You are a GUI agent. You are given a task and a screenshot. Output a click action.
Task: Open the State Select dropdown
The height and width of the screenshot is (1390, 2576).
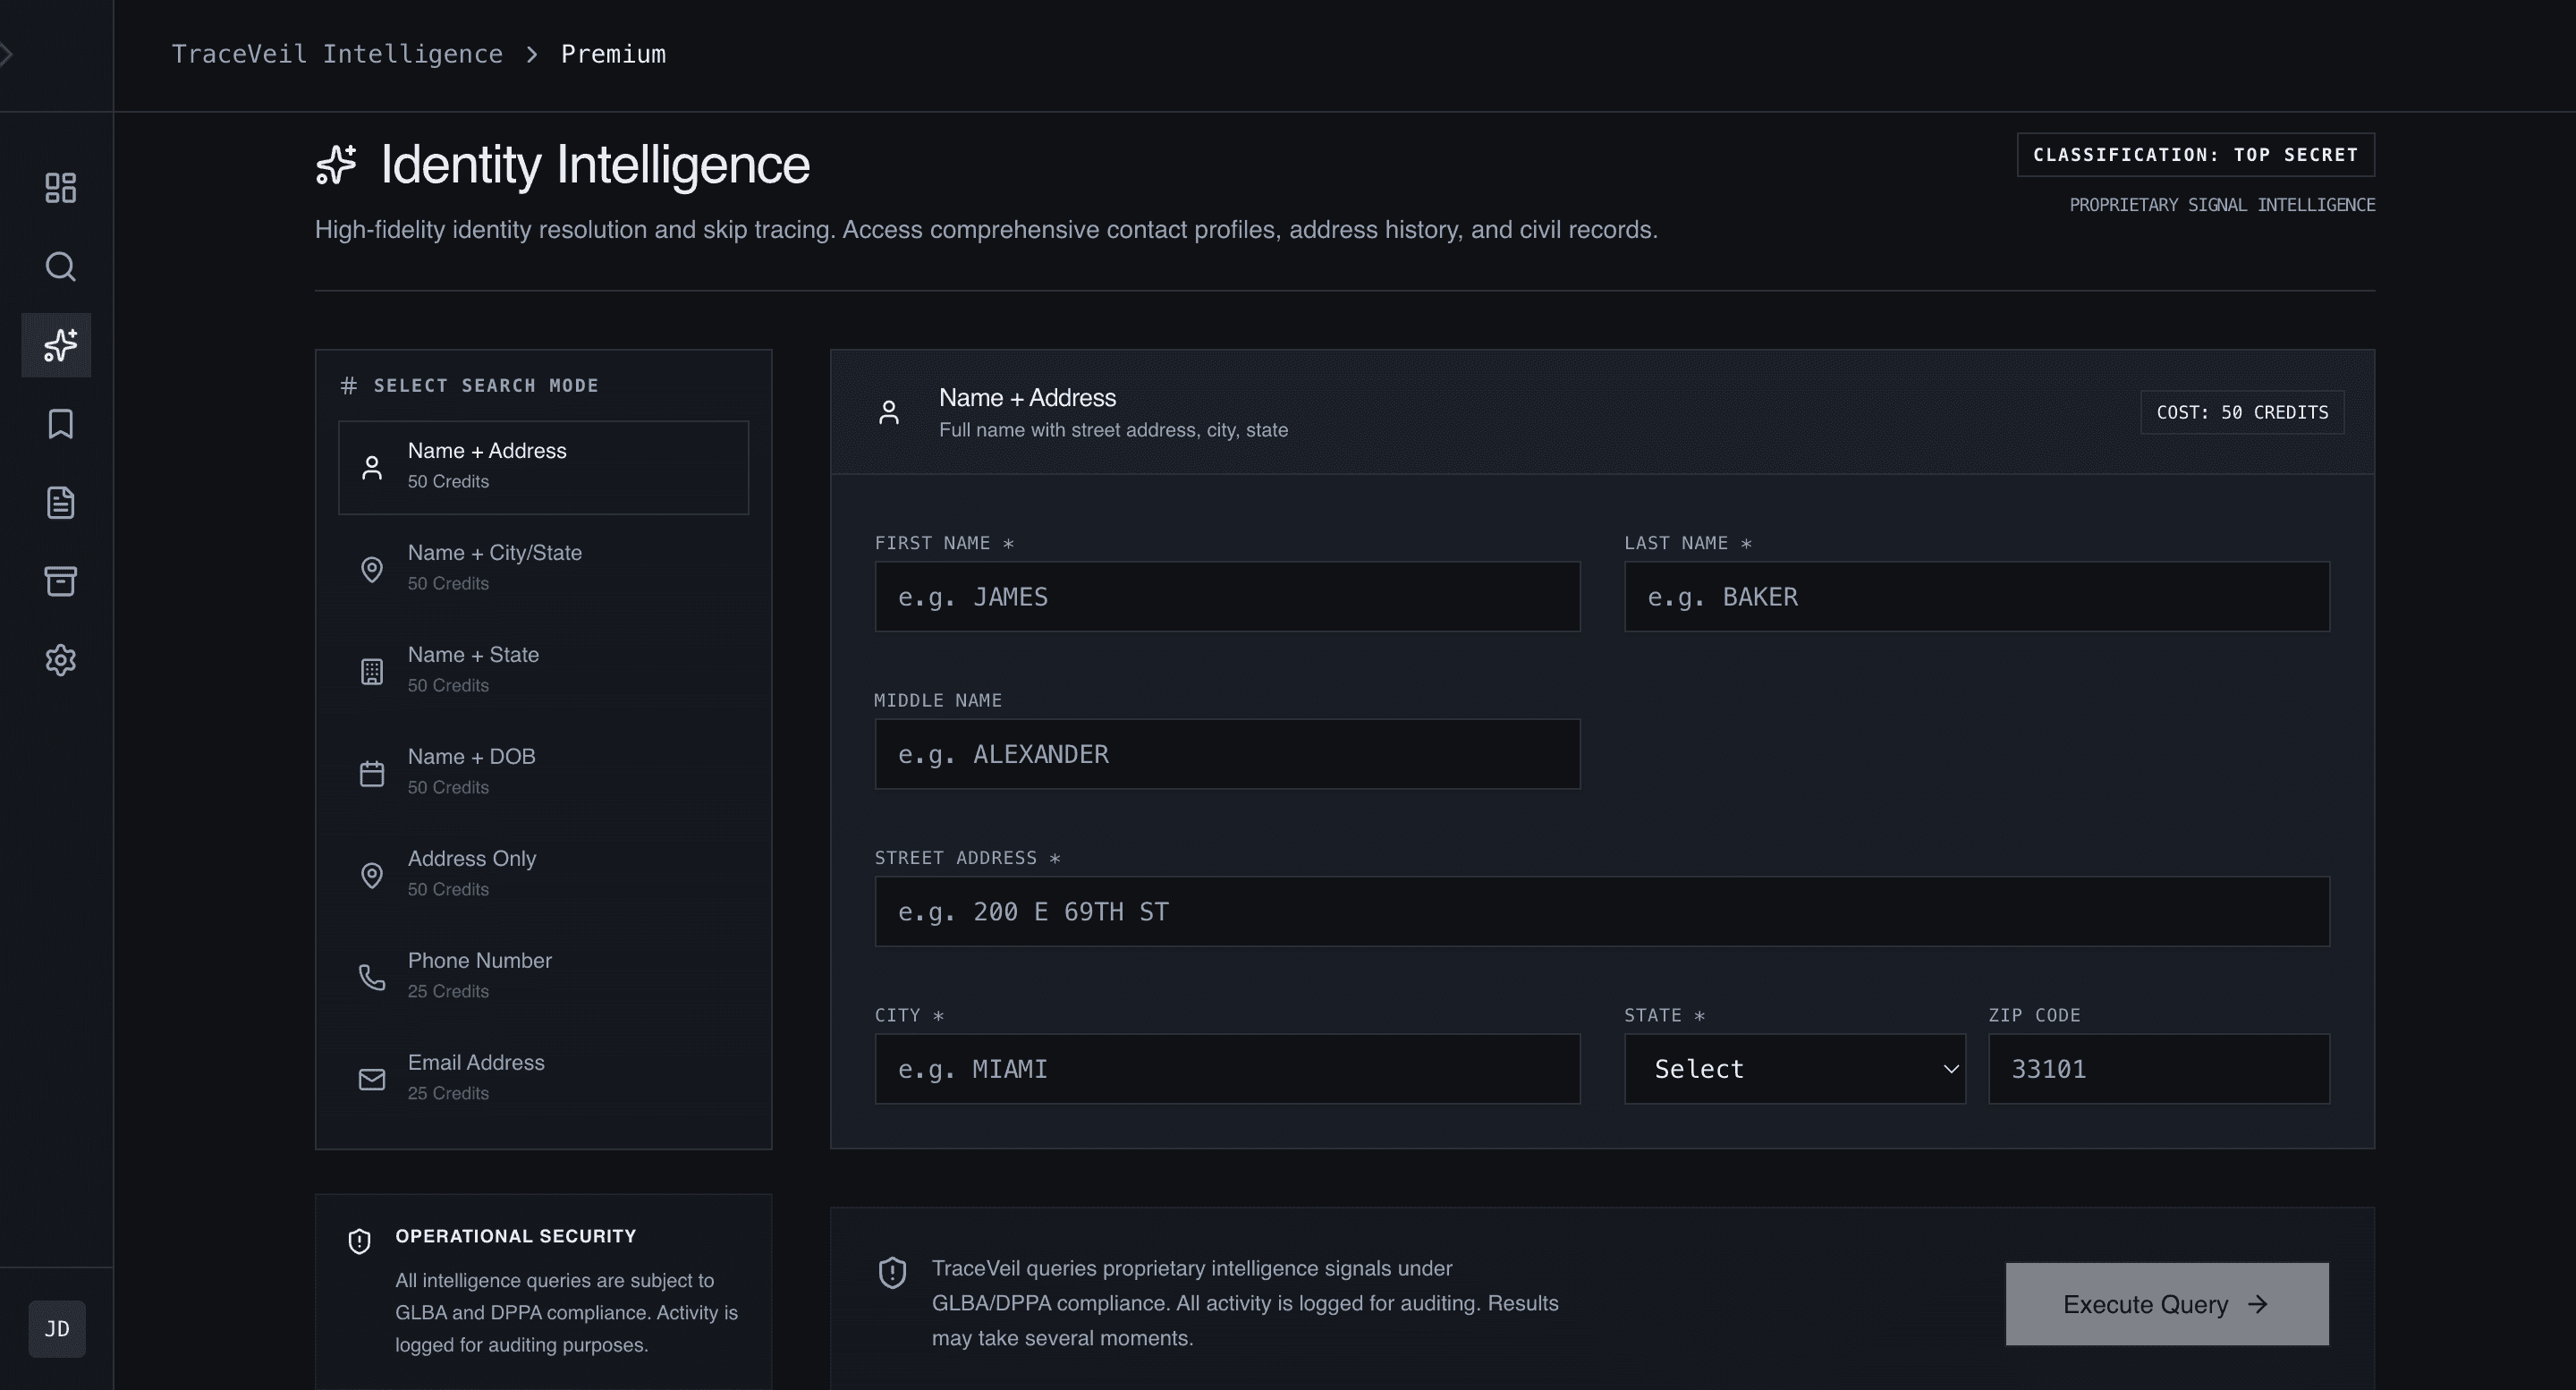(x=1795, y=1068)
